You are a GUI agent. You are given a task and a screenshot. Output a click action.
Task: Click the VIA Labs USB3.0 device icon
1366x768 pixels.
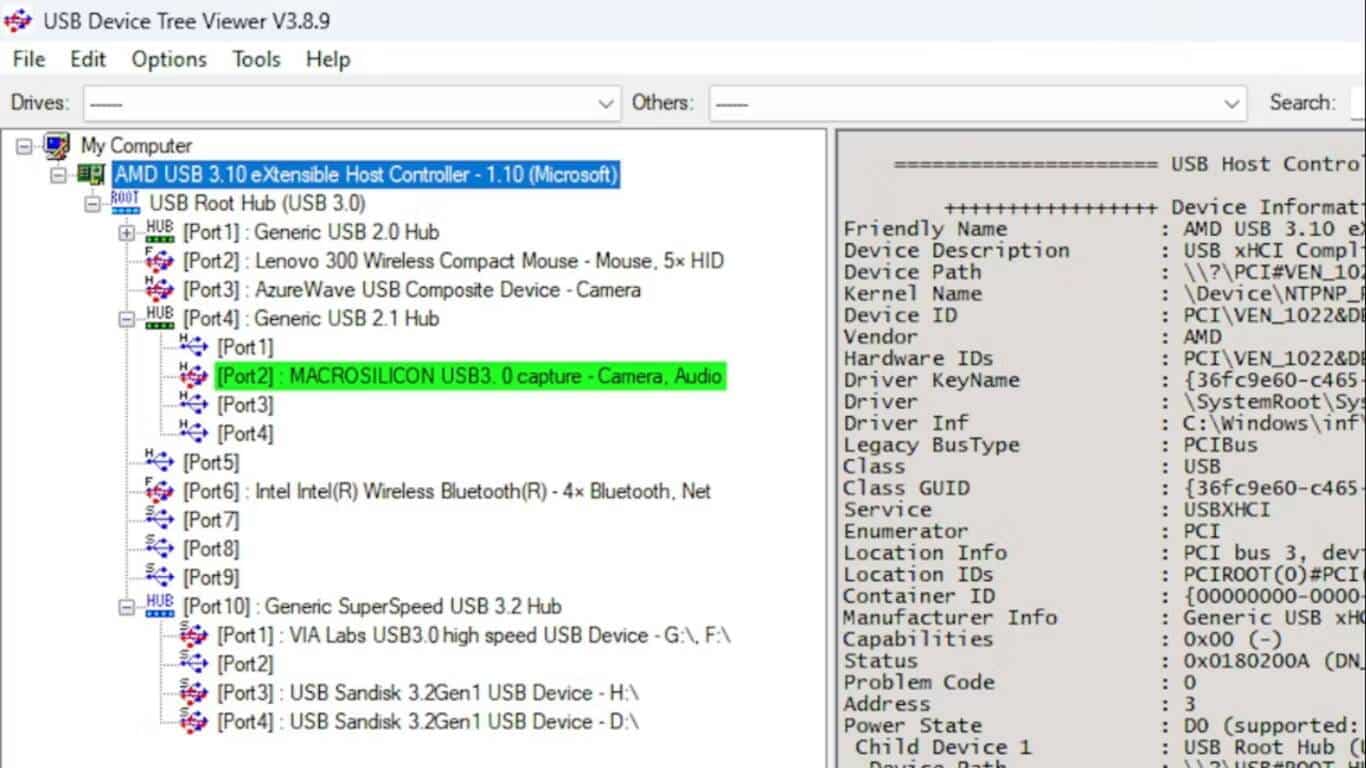190,635
